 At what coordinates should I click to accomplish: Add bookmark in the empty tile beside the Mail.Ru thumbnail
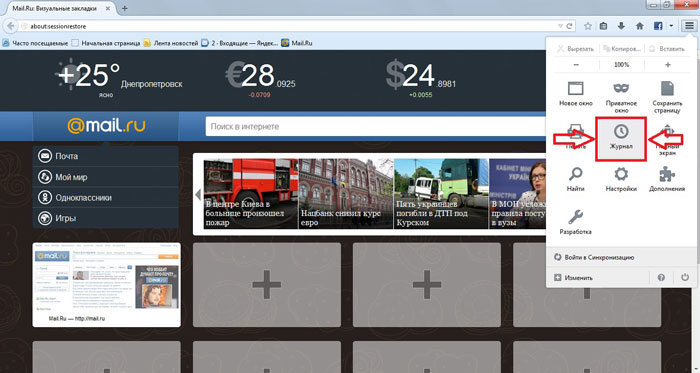coord(267,285)
